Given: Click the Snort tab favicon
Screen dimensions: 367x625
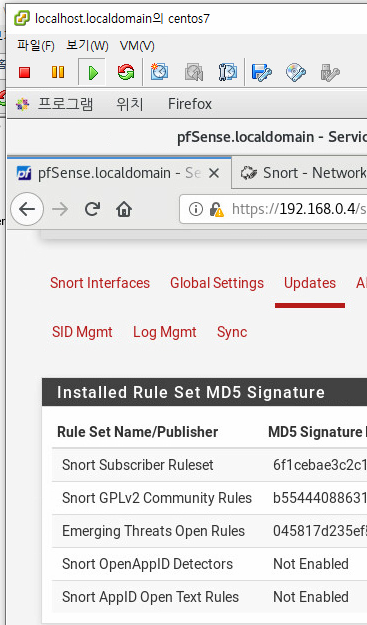Looking at the screenshot, I should point(249,173).
